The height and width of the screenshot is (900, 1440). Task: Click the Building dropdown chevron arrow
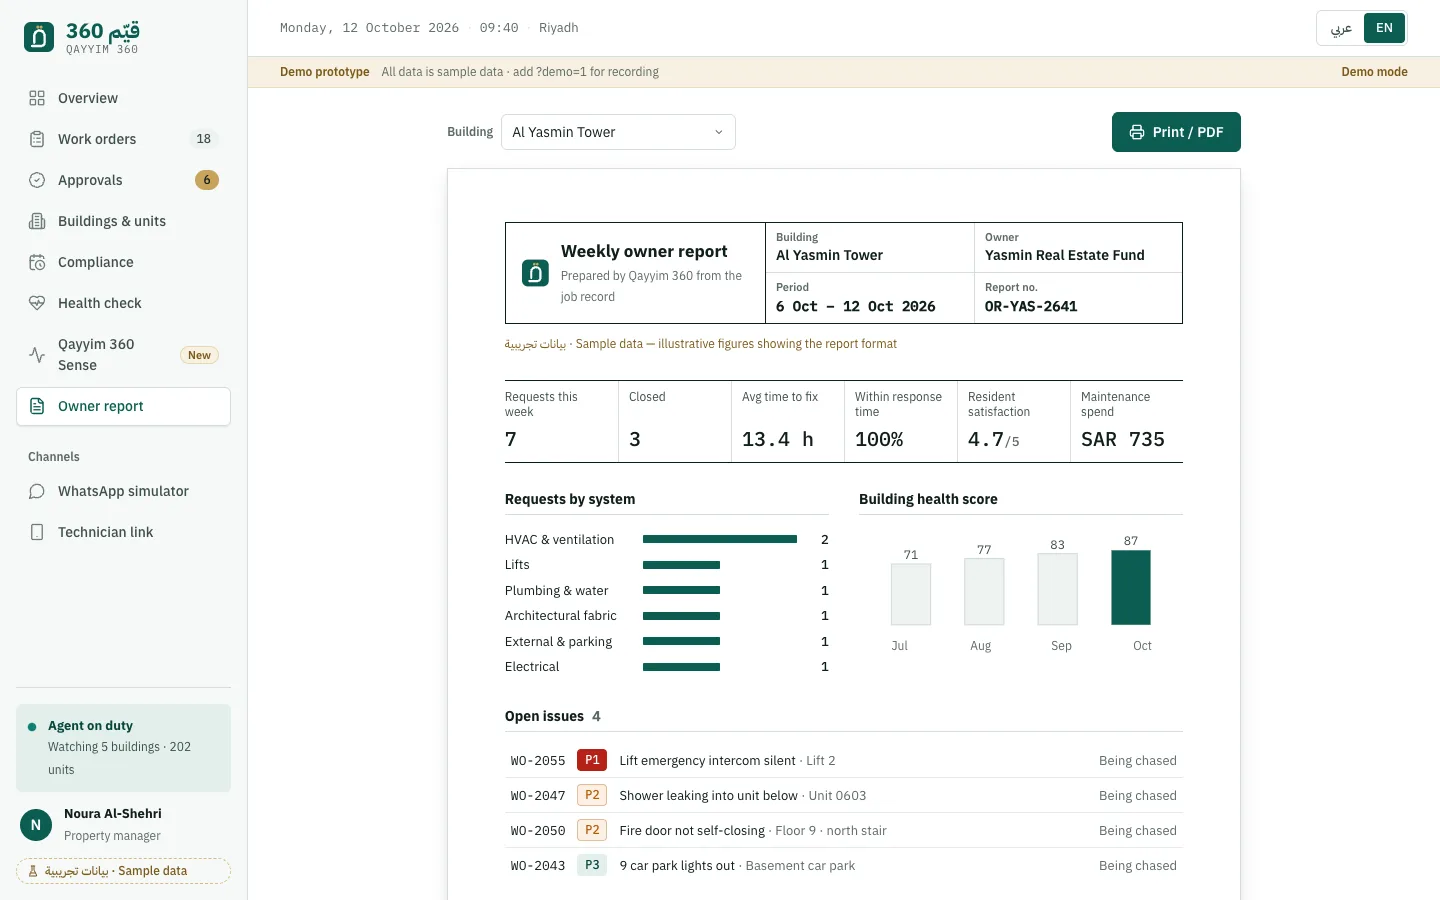718,132
